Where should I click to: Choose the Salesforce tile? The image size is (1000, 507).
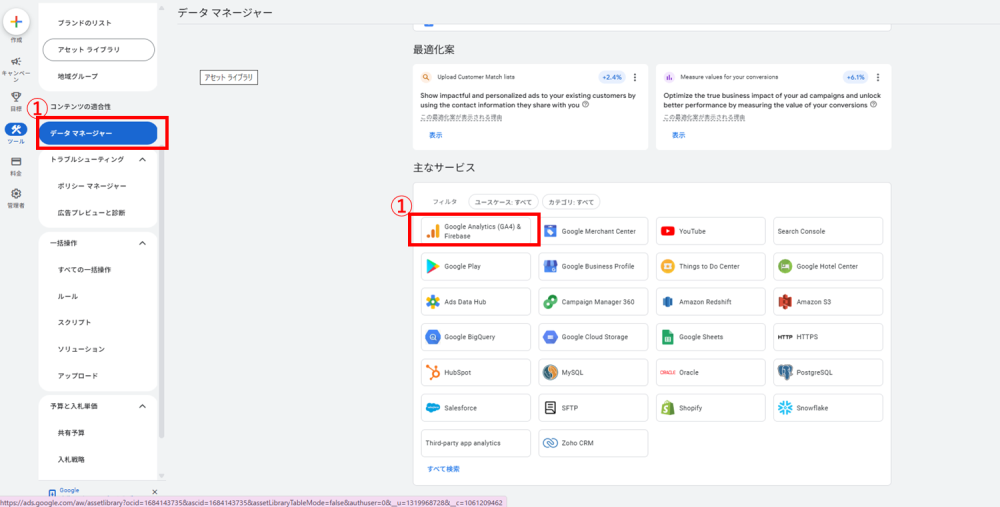tap(476, 408)
